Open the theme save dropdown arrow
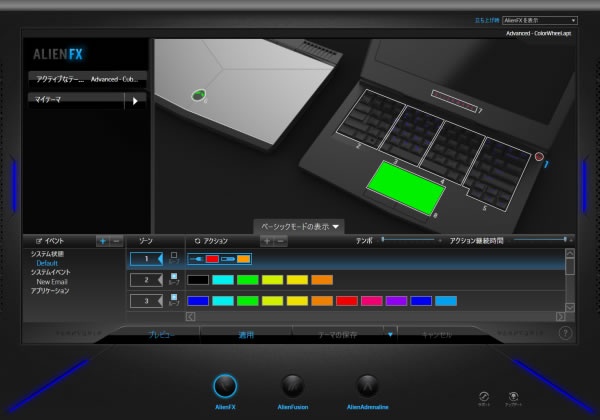The width and height of the screenshot is (600, 420). tap(390, 334)
